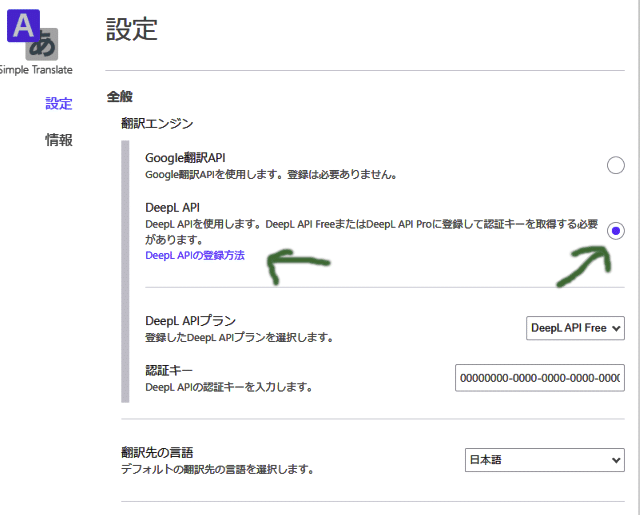Select the DeepL API radio button
640x515 pixels.
(616, 231)
